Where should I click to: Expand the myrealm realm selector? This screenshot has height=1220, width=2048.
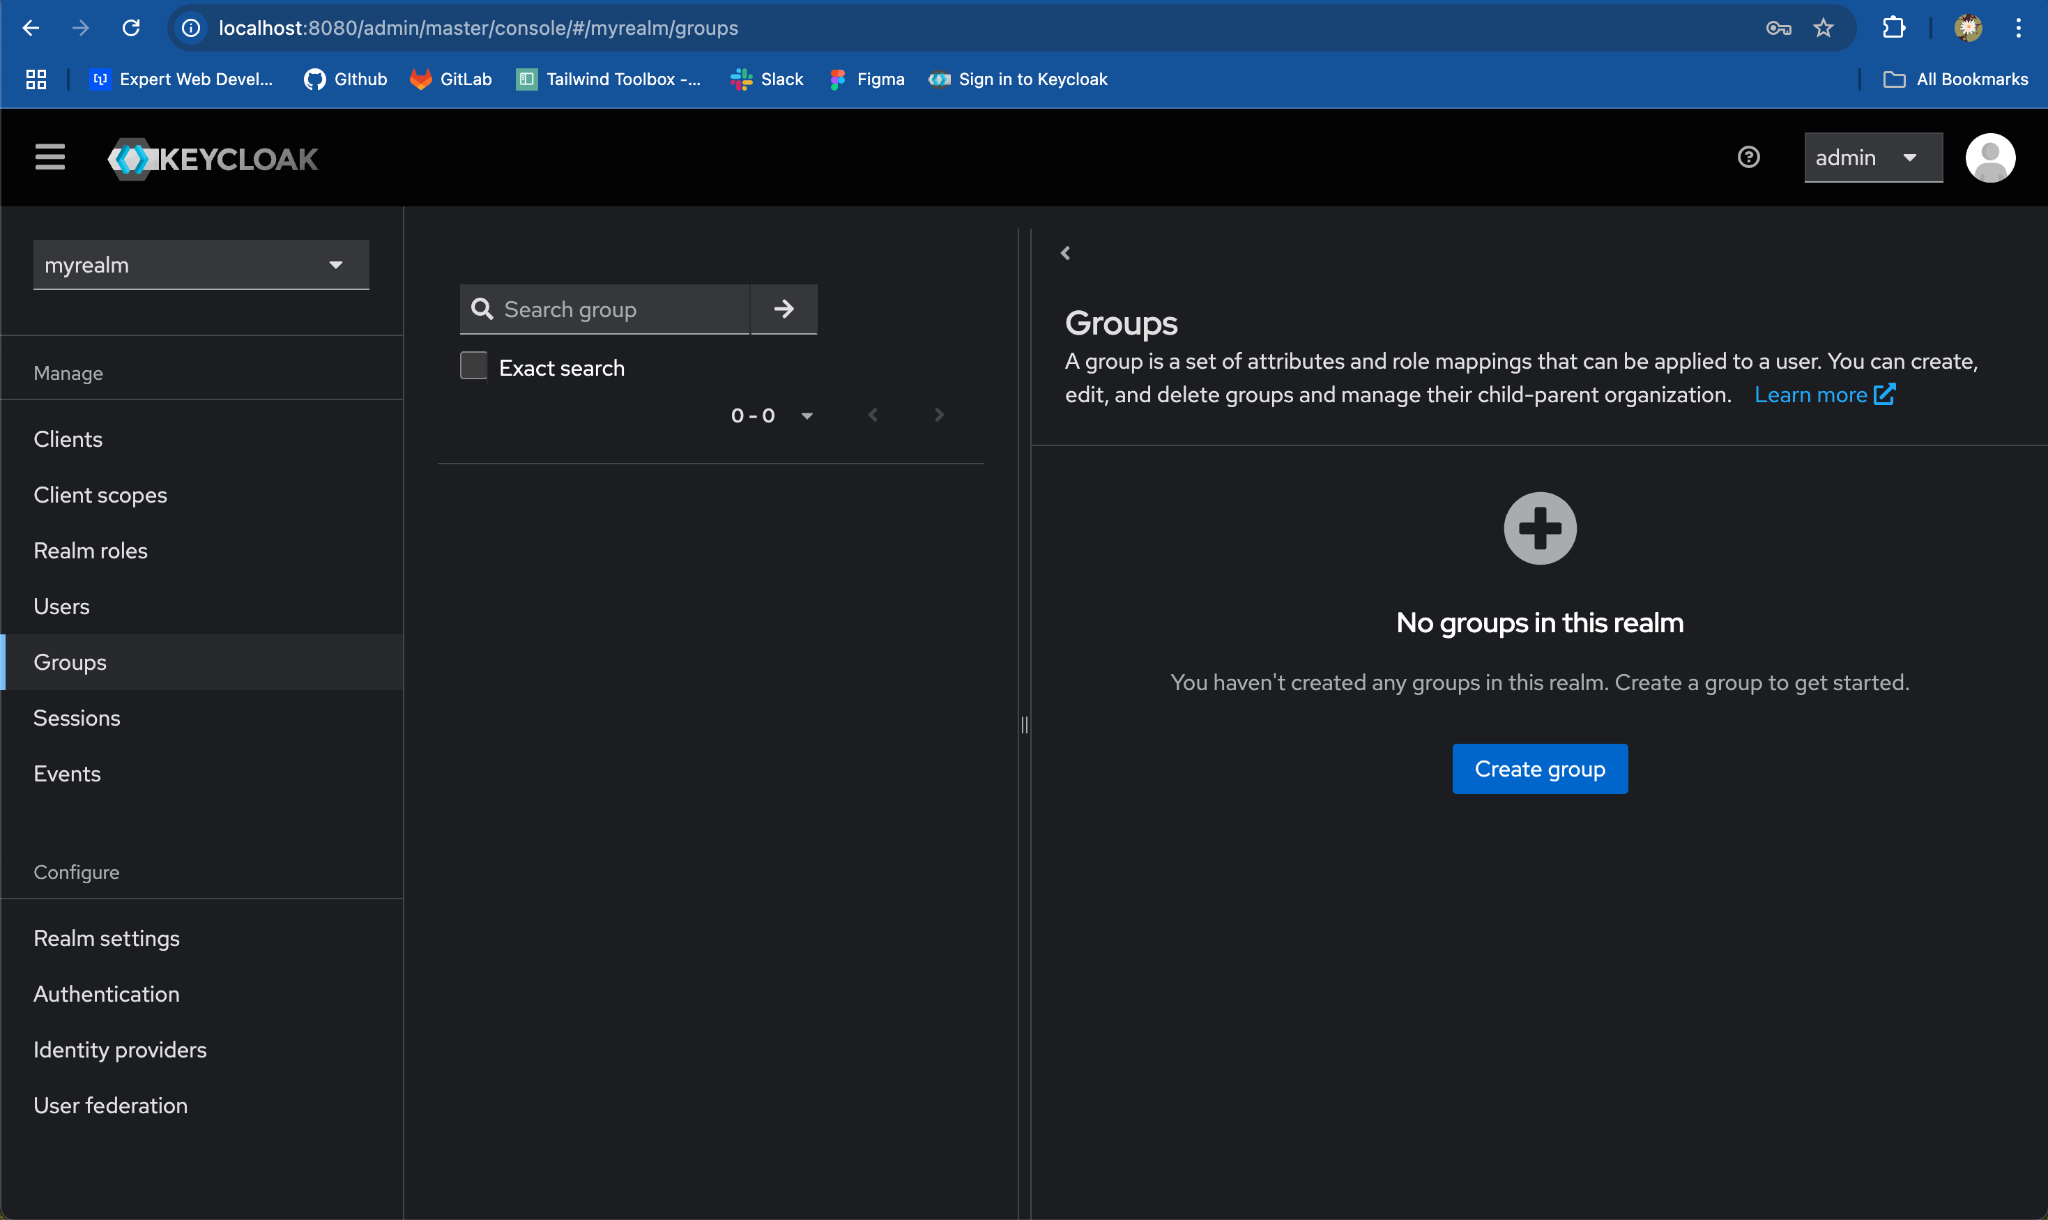click(201, 265)
